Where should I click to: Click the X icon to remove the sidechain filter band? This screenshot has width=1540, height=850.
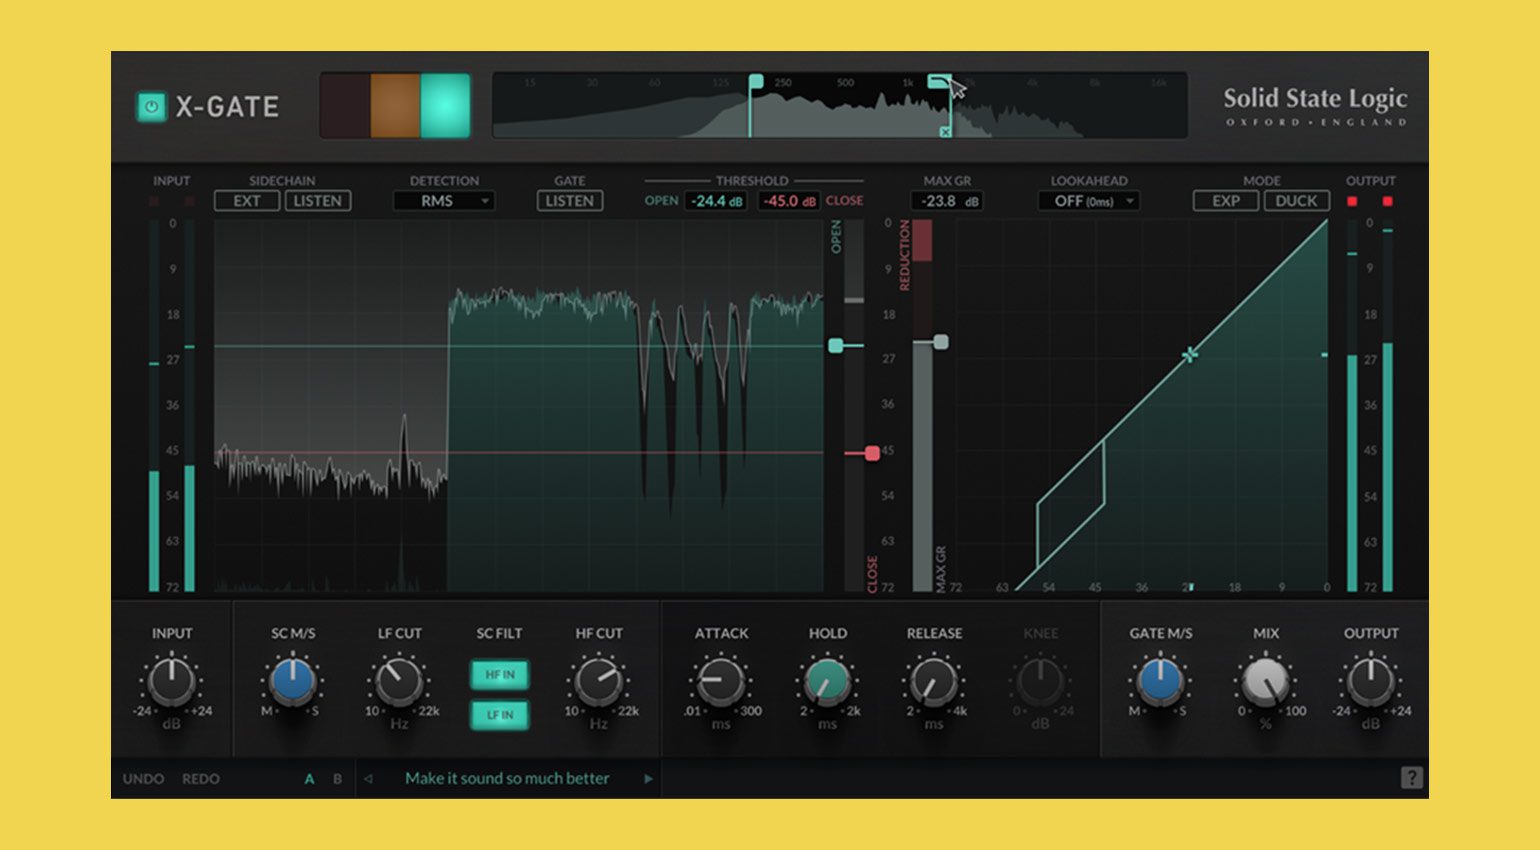944,131
